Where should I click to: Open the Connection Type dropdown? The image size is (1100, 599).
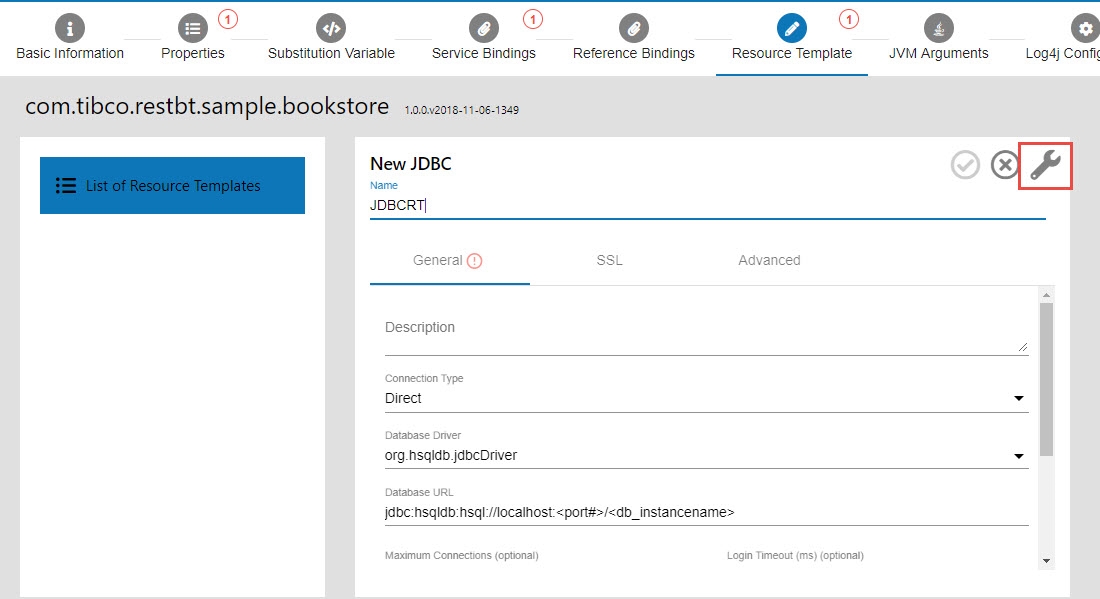(x=706, y=398)
